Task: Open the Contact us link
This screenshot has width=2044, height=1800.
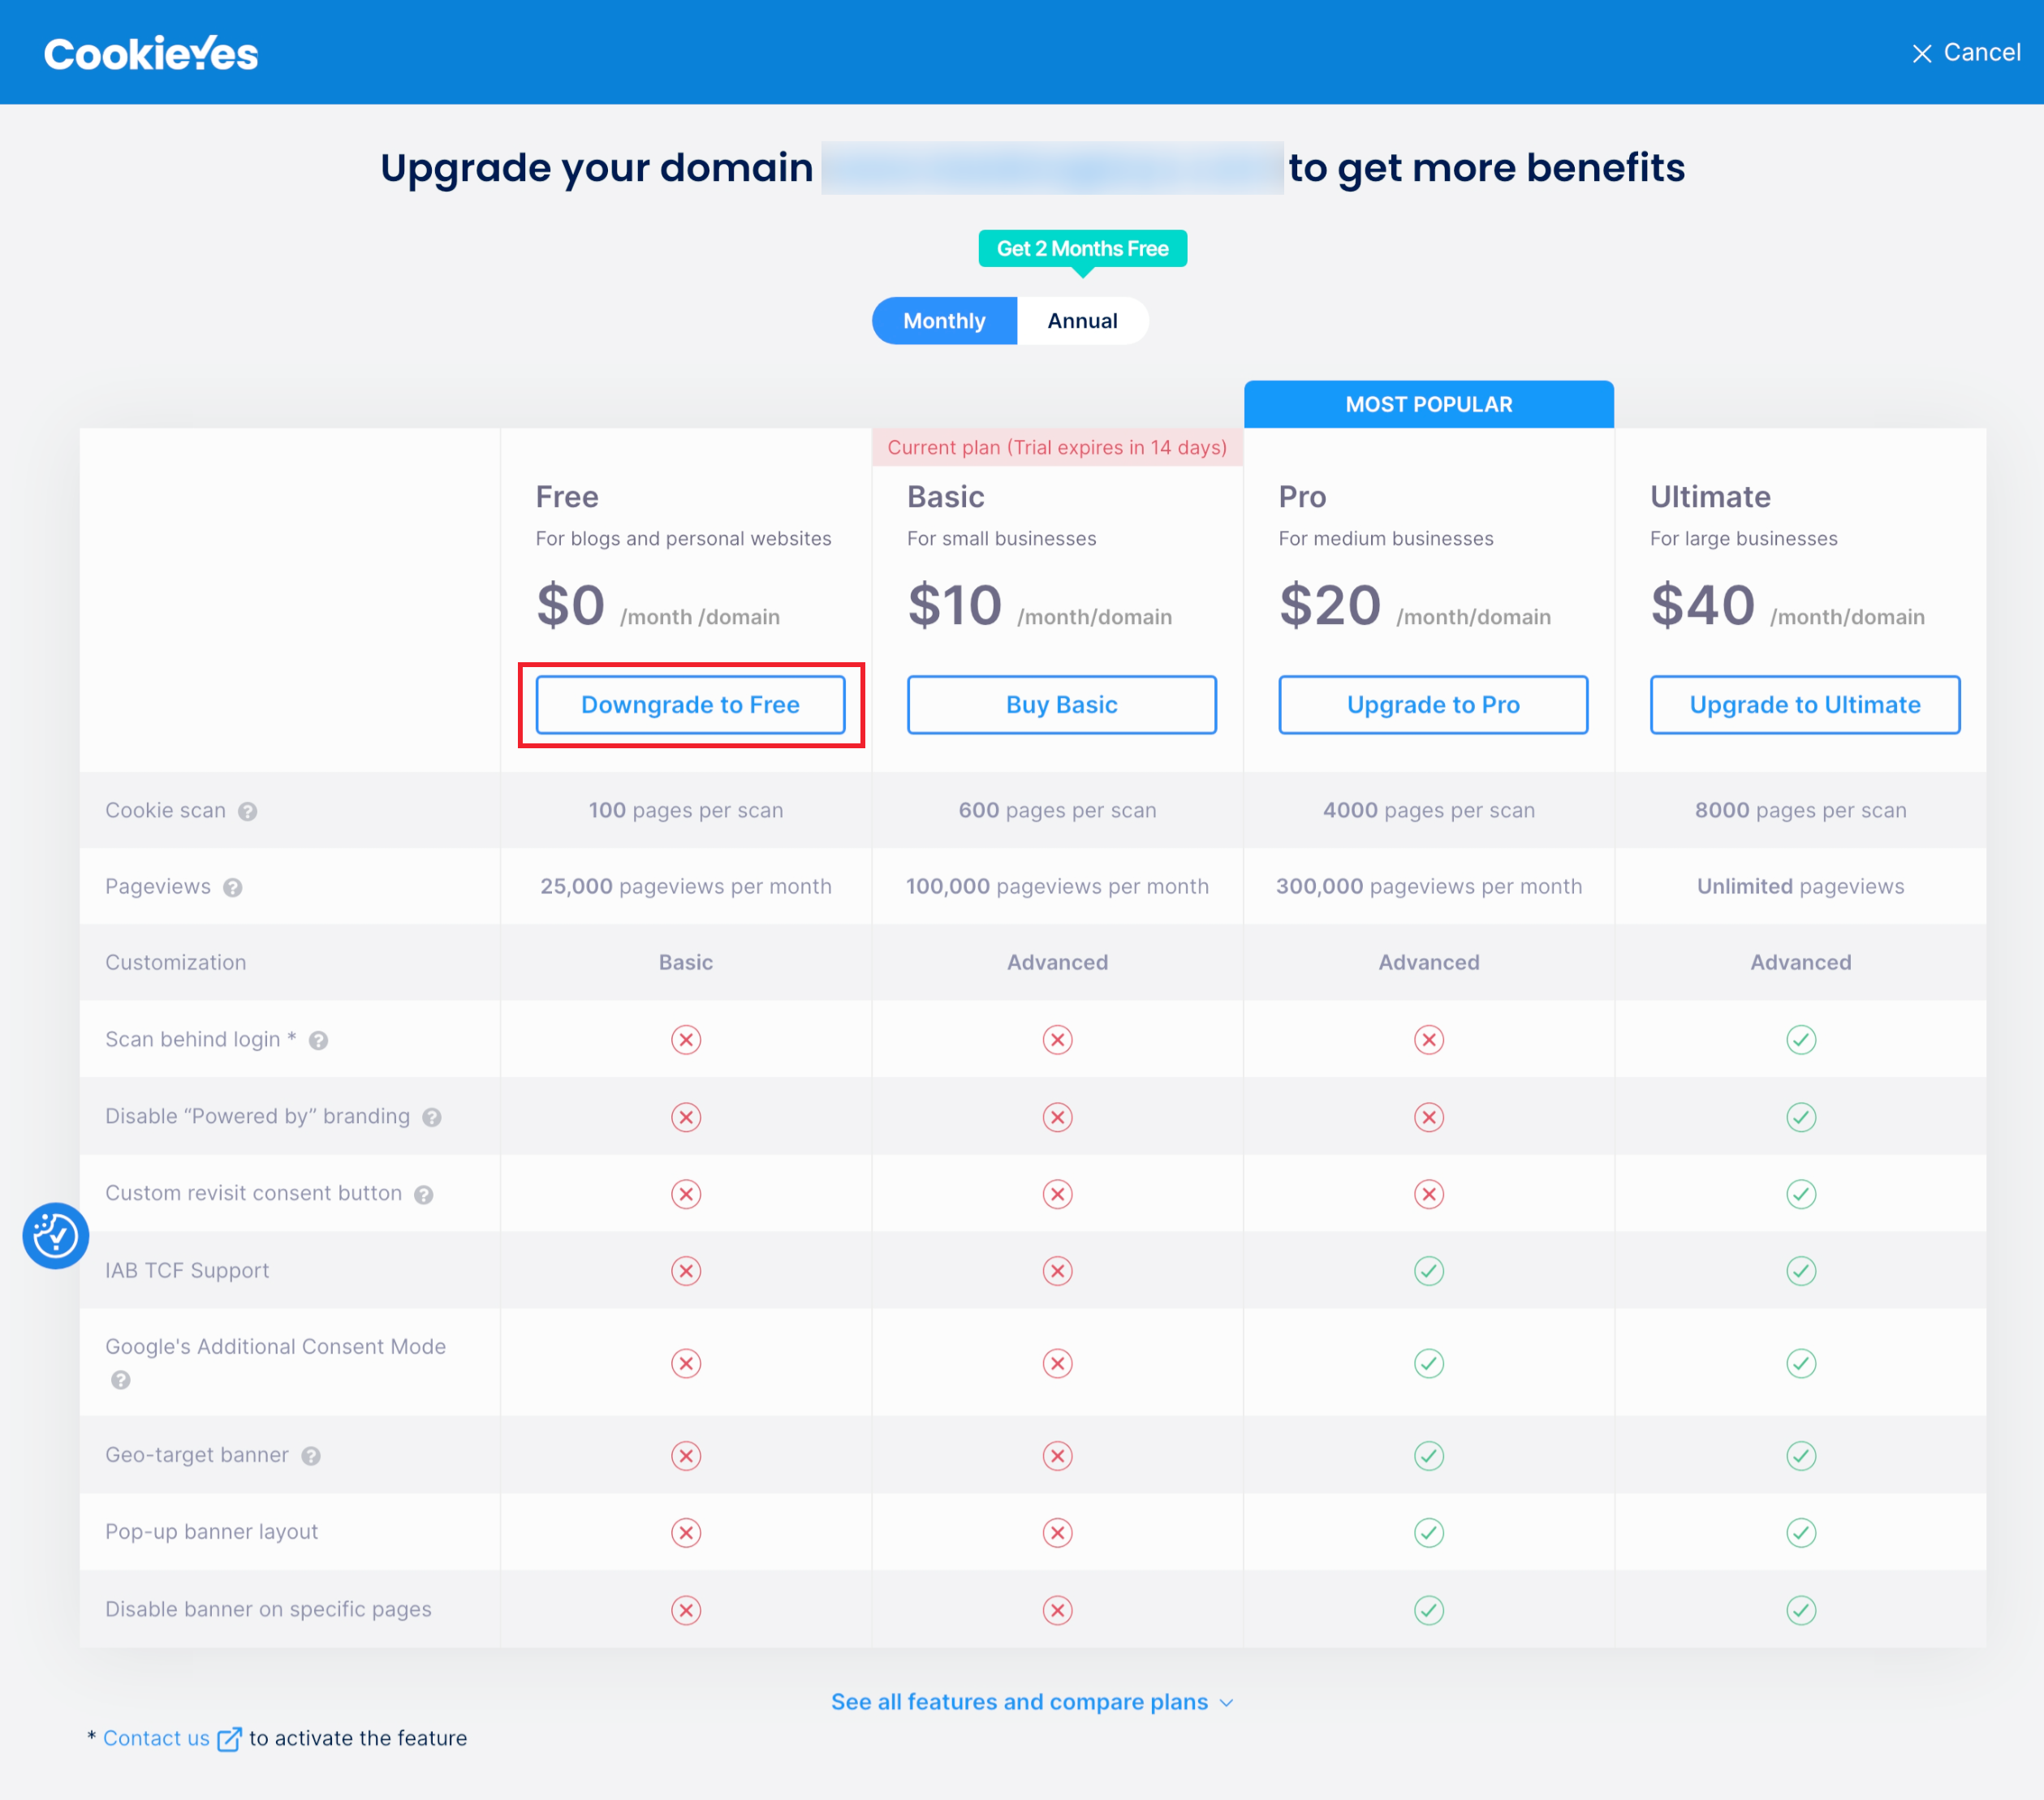Action: (x=157, y=1738)
